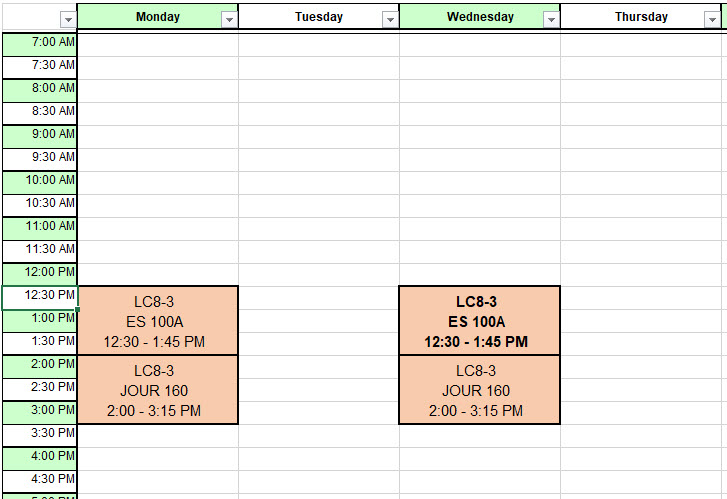Click the 9:30 AM time cell

40,160
